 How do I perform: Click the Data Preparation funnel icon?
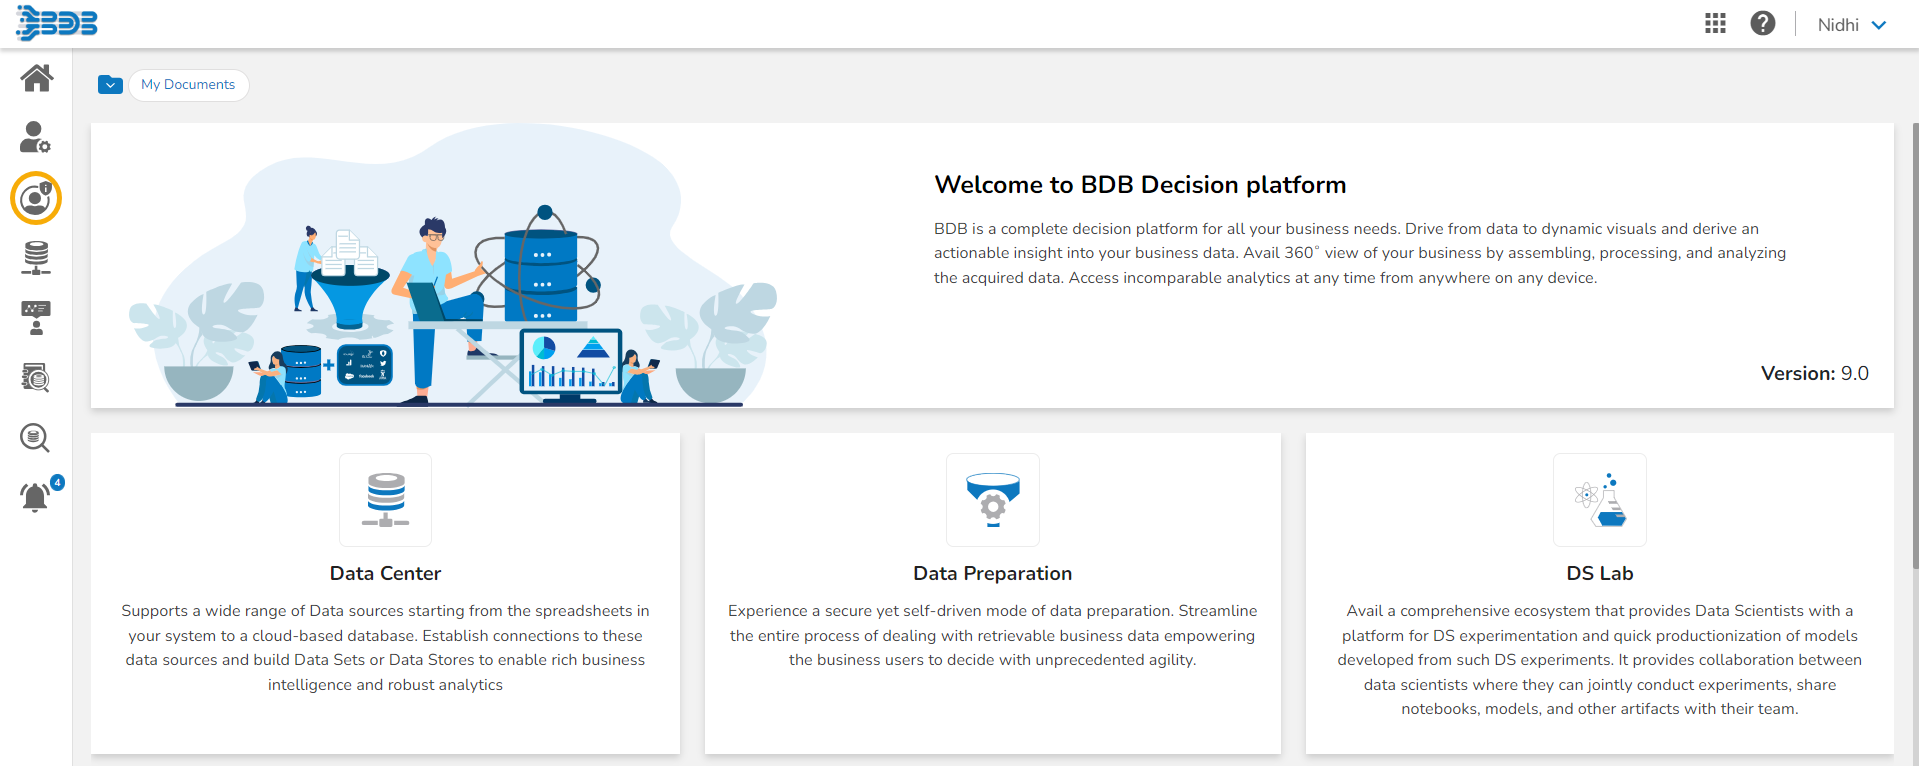[x=993, y=500]
